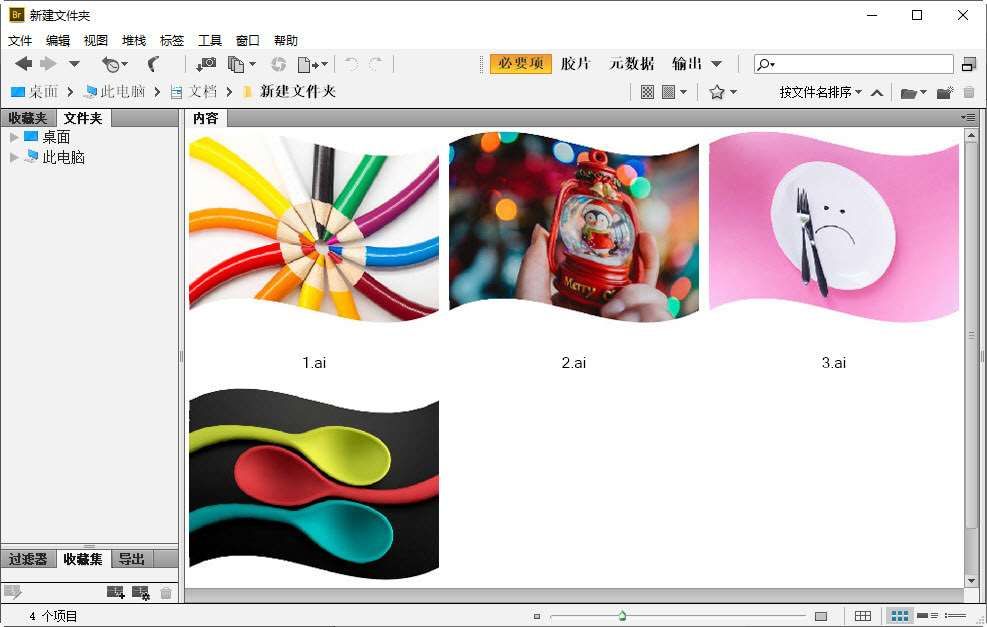
Task: Switch to 输出 workspace
Action: 687,64
